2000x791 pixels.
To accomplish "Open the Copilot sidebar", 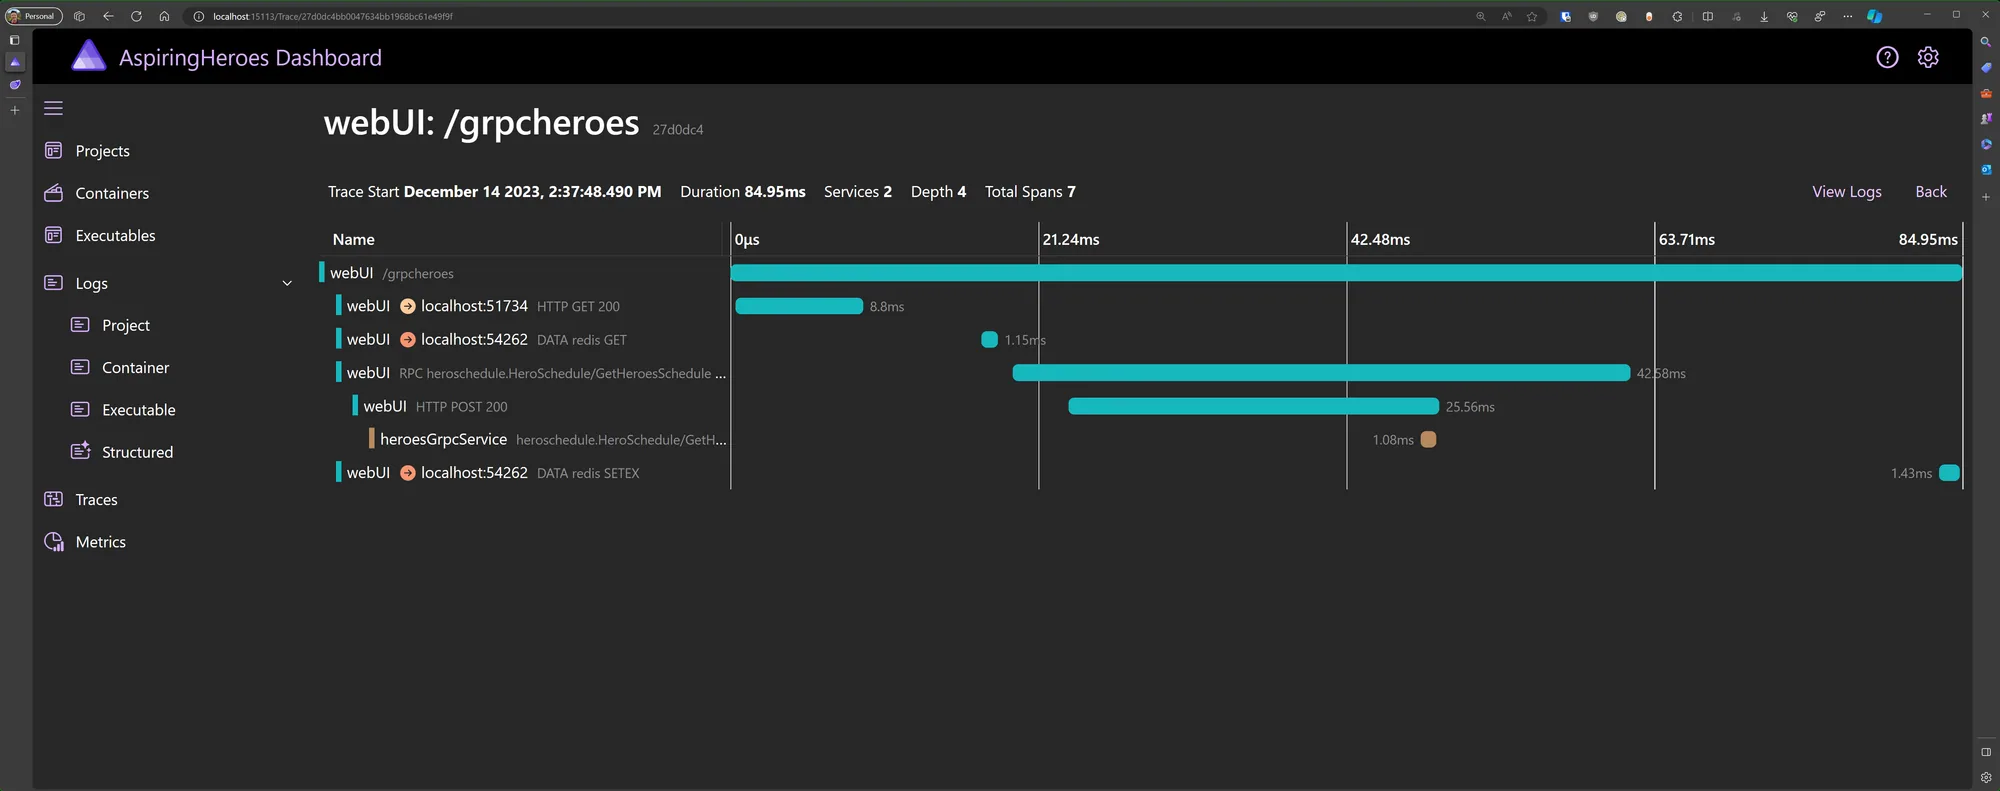I will 1875,16.
